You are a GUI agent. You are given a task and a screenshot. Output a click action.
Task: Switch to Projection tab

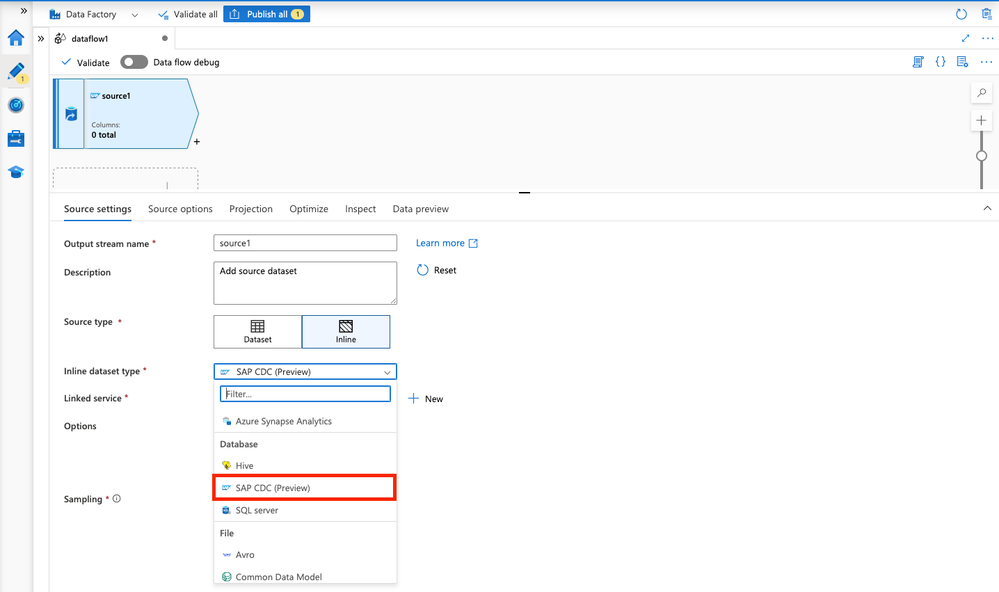(x=251, y=209)
